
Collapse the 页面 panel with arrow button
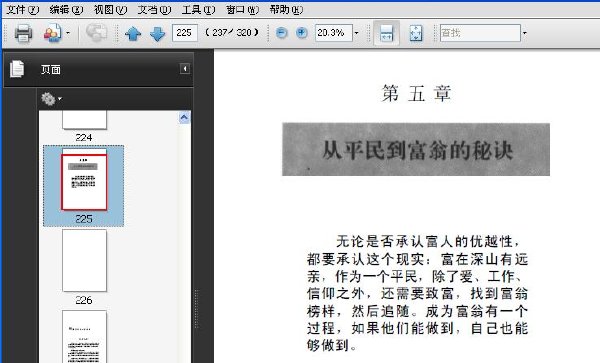tap(185, 69)
